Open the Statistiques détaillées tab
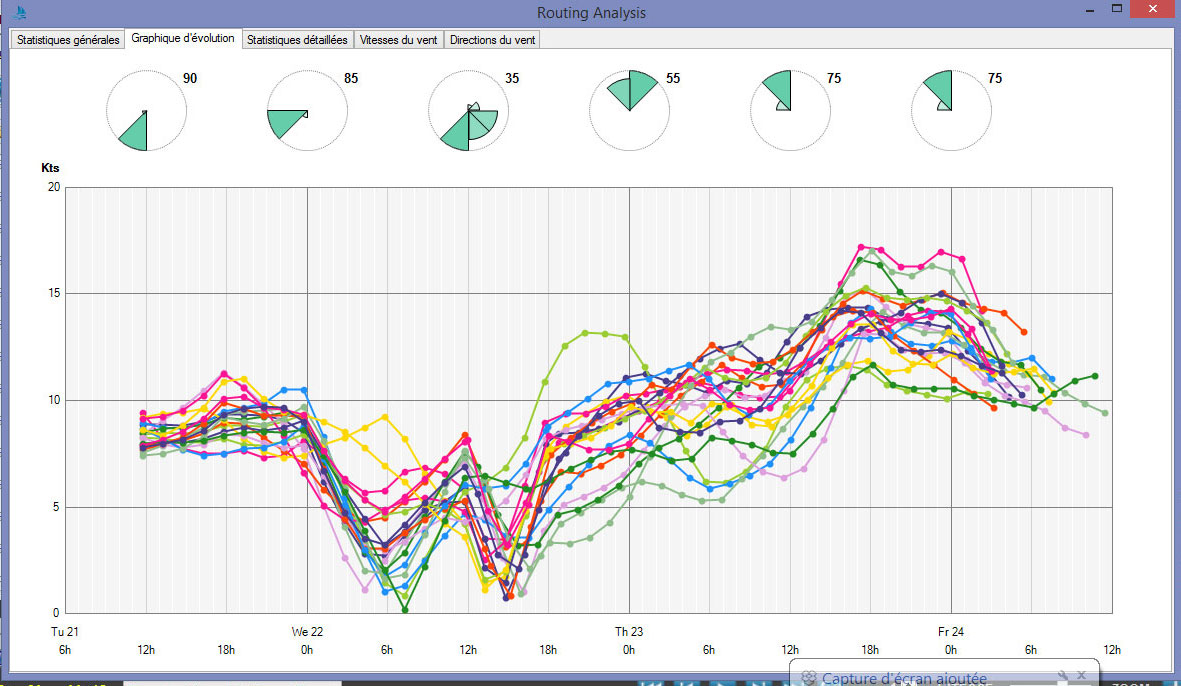Image resolution: width=1181 pixels, height=686 pixels. pos(297,40)
